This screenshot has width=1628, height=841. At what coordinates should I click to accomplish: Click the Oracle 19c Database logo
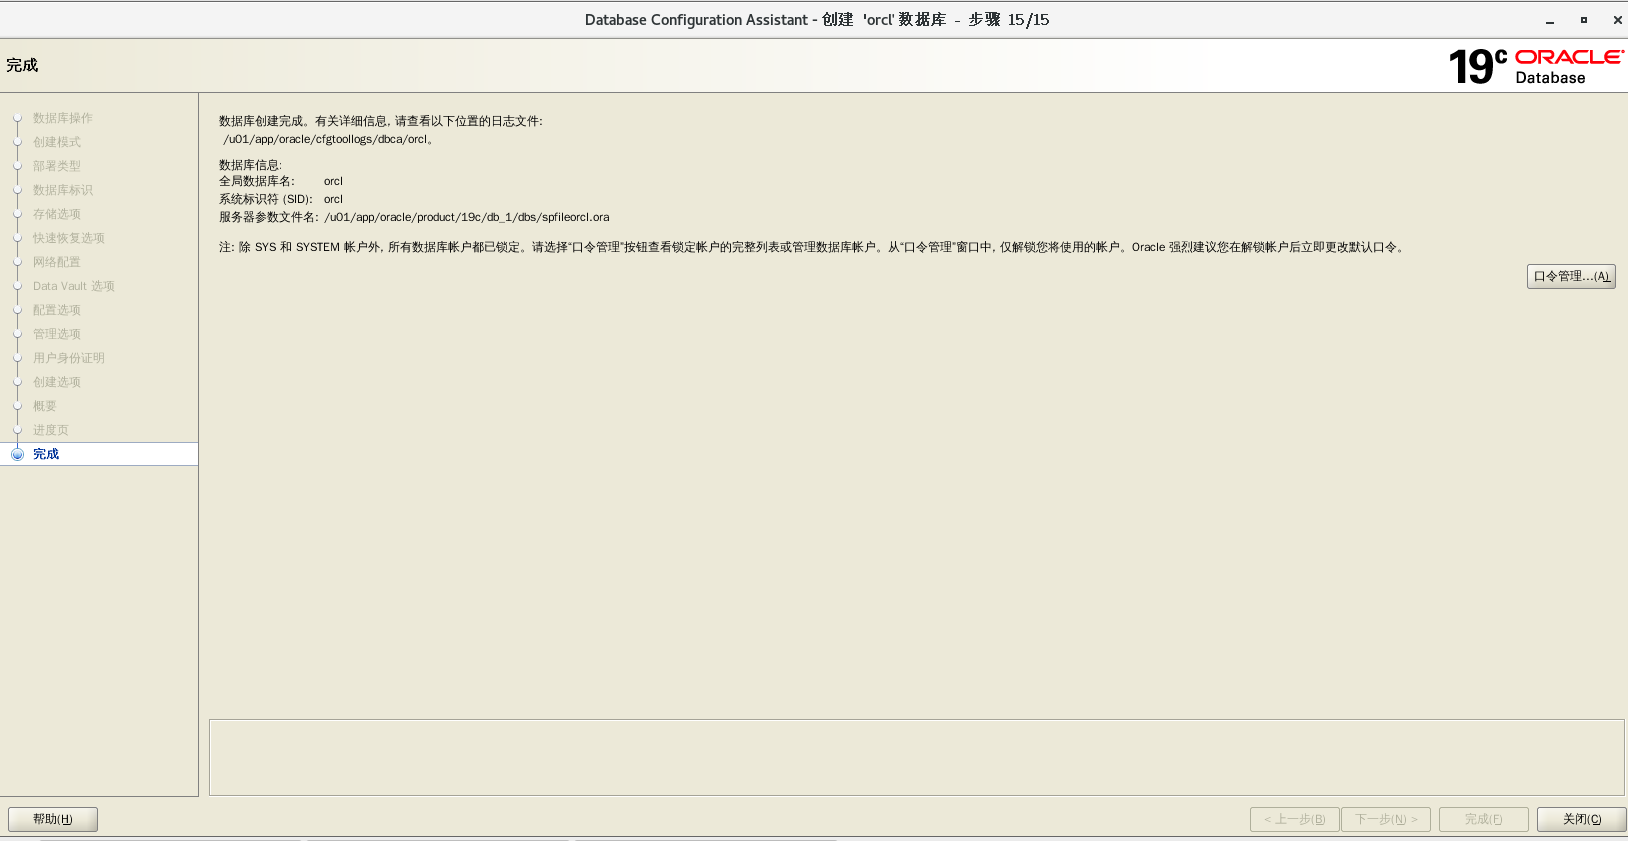(1536, 66)
